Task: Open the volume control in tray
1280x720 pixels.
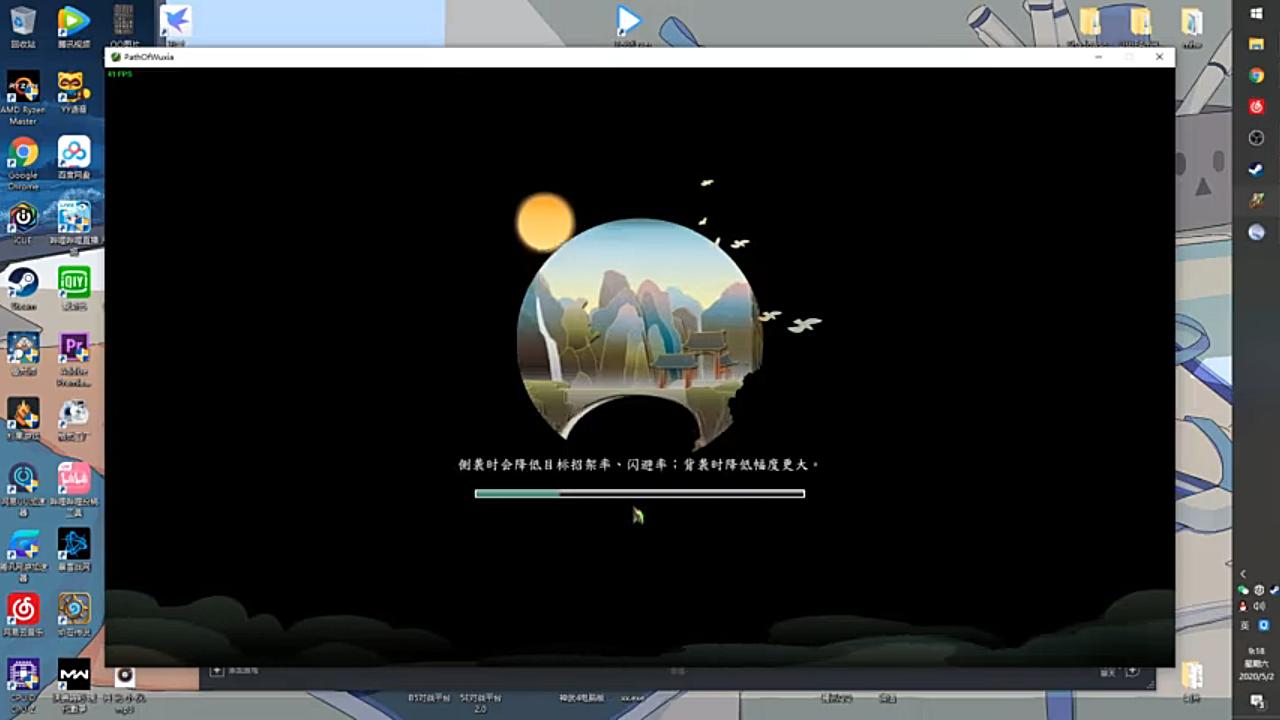Action: tap(1259, 606)
